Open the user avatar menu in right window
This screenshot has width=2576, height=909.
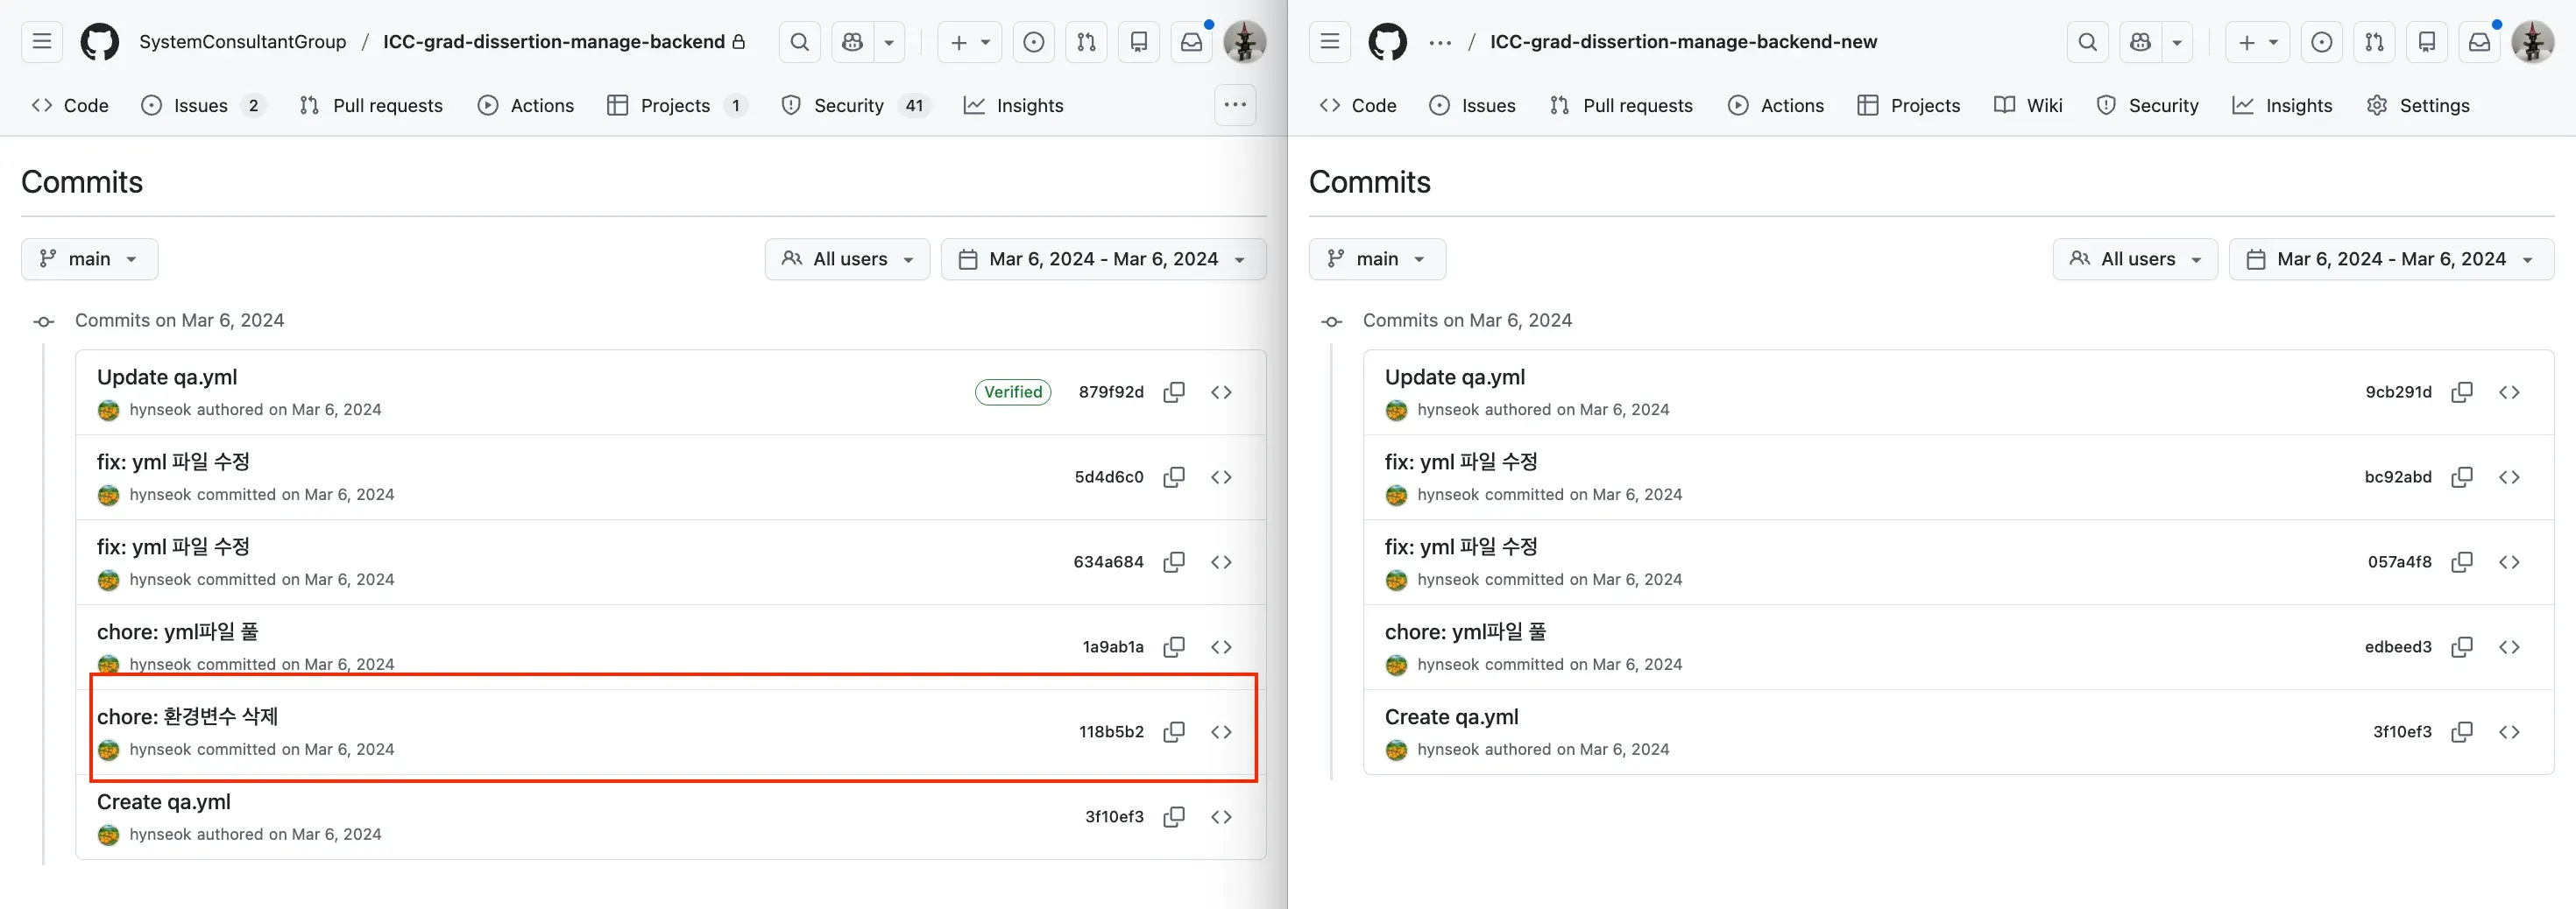pos(2533,42)
